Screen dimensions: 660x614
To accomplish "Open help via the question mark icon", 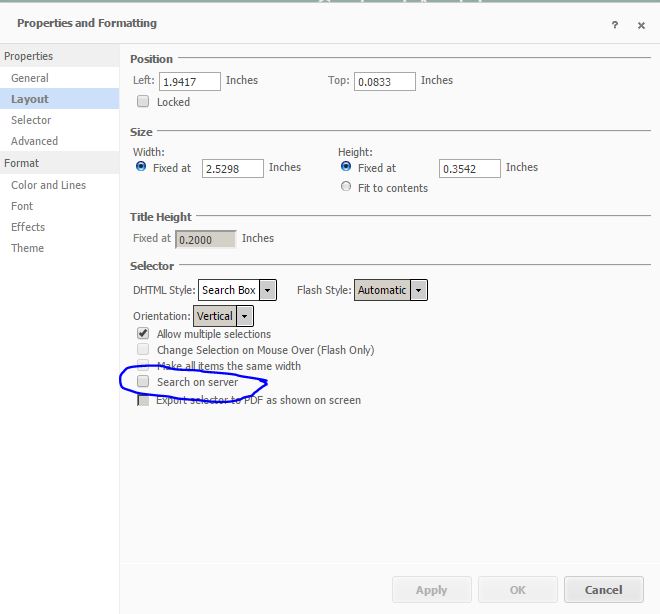I will coord(615,25).
